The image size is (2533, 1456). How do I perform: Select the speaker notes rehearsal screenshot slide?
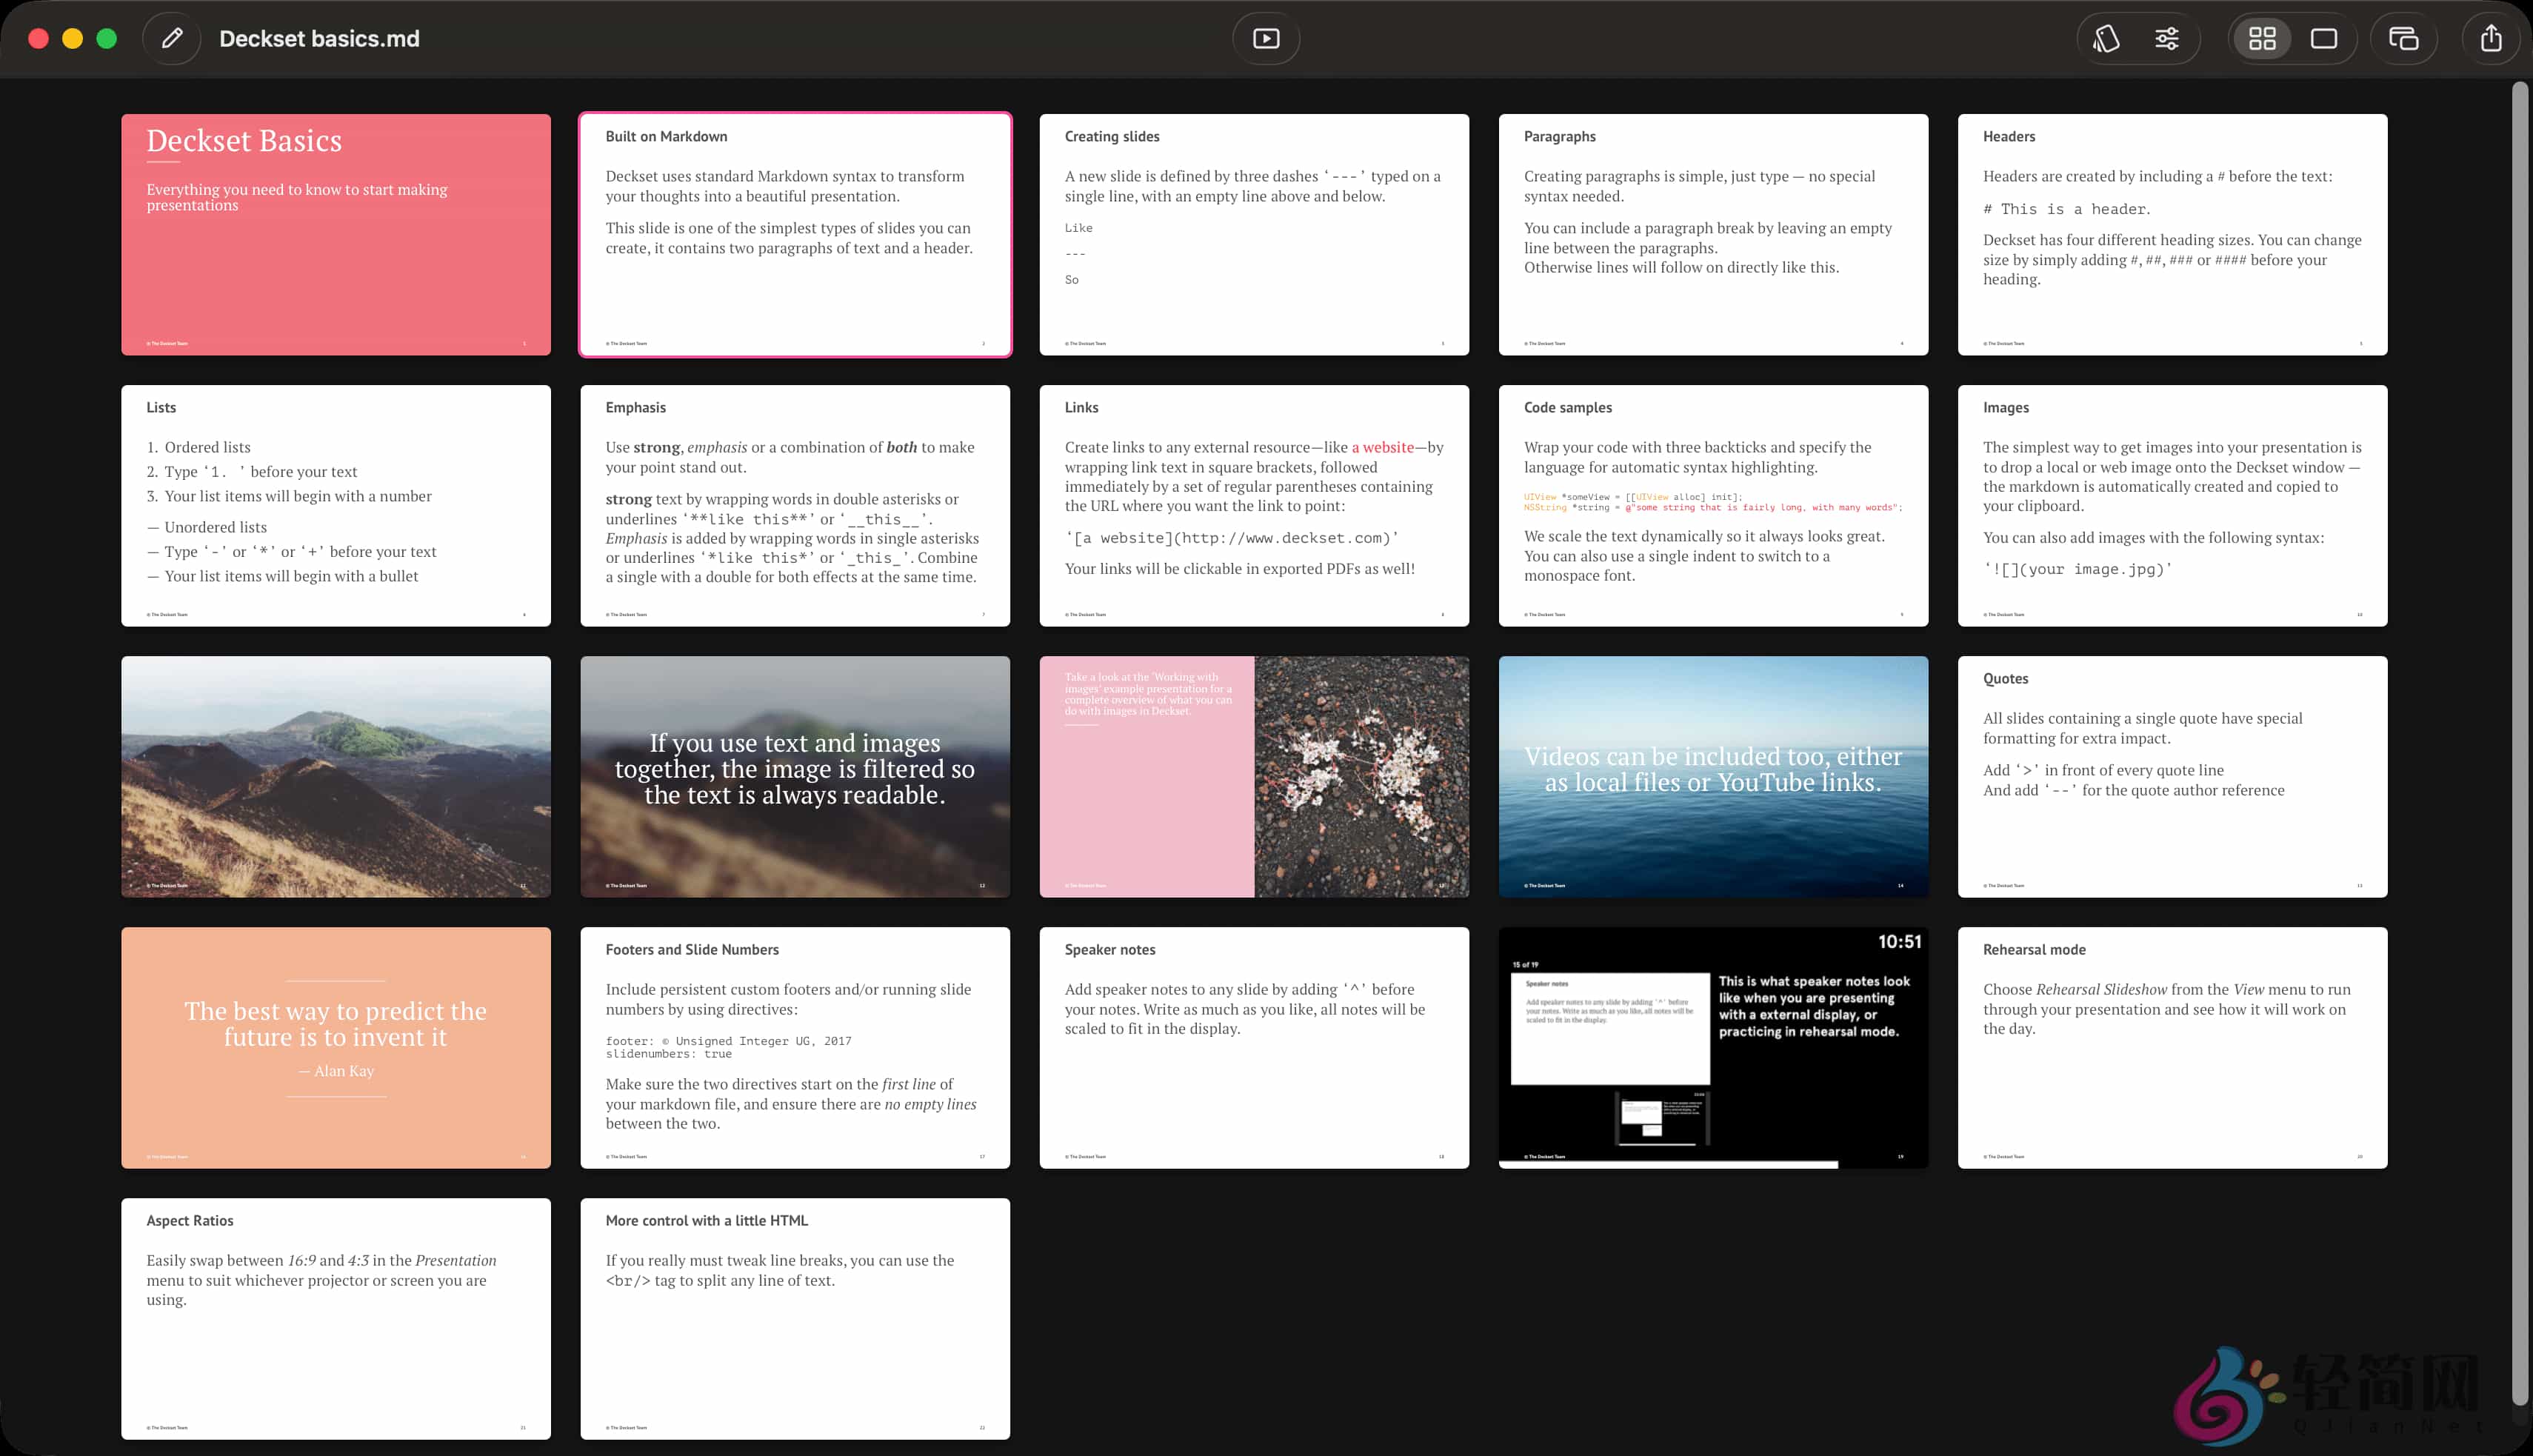(x=1713, y=1047)
